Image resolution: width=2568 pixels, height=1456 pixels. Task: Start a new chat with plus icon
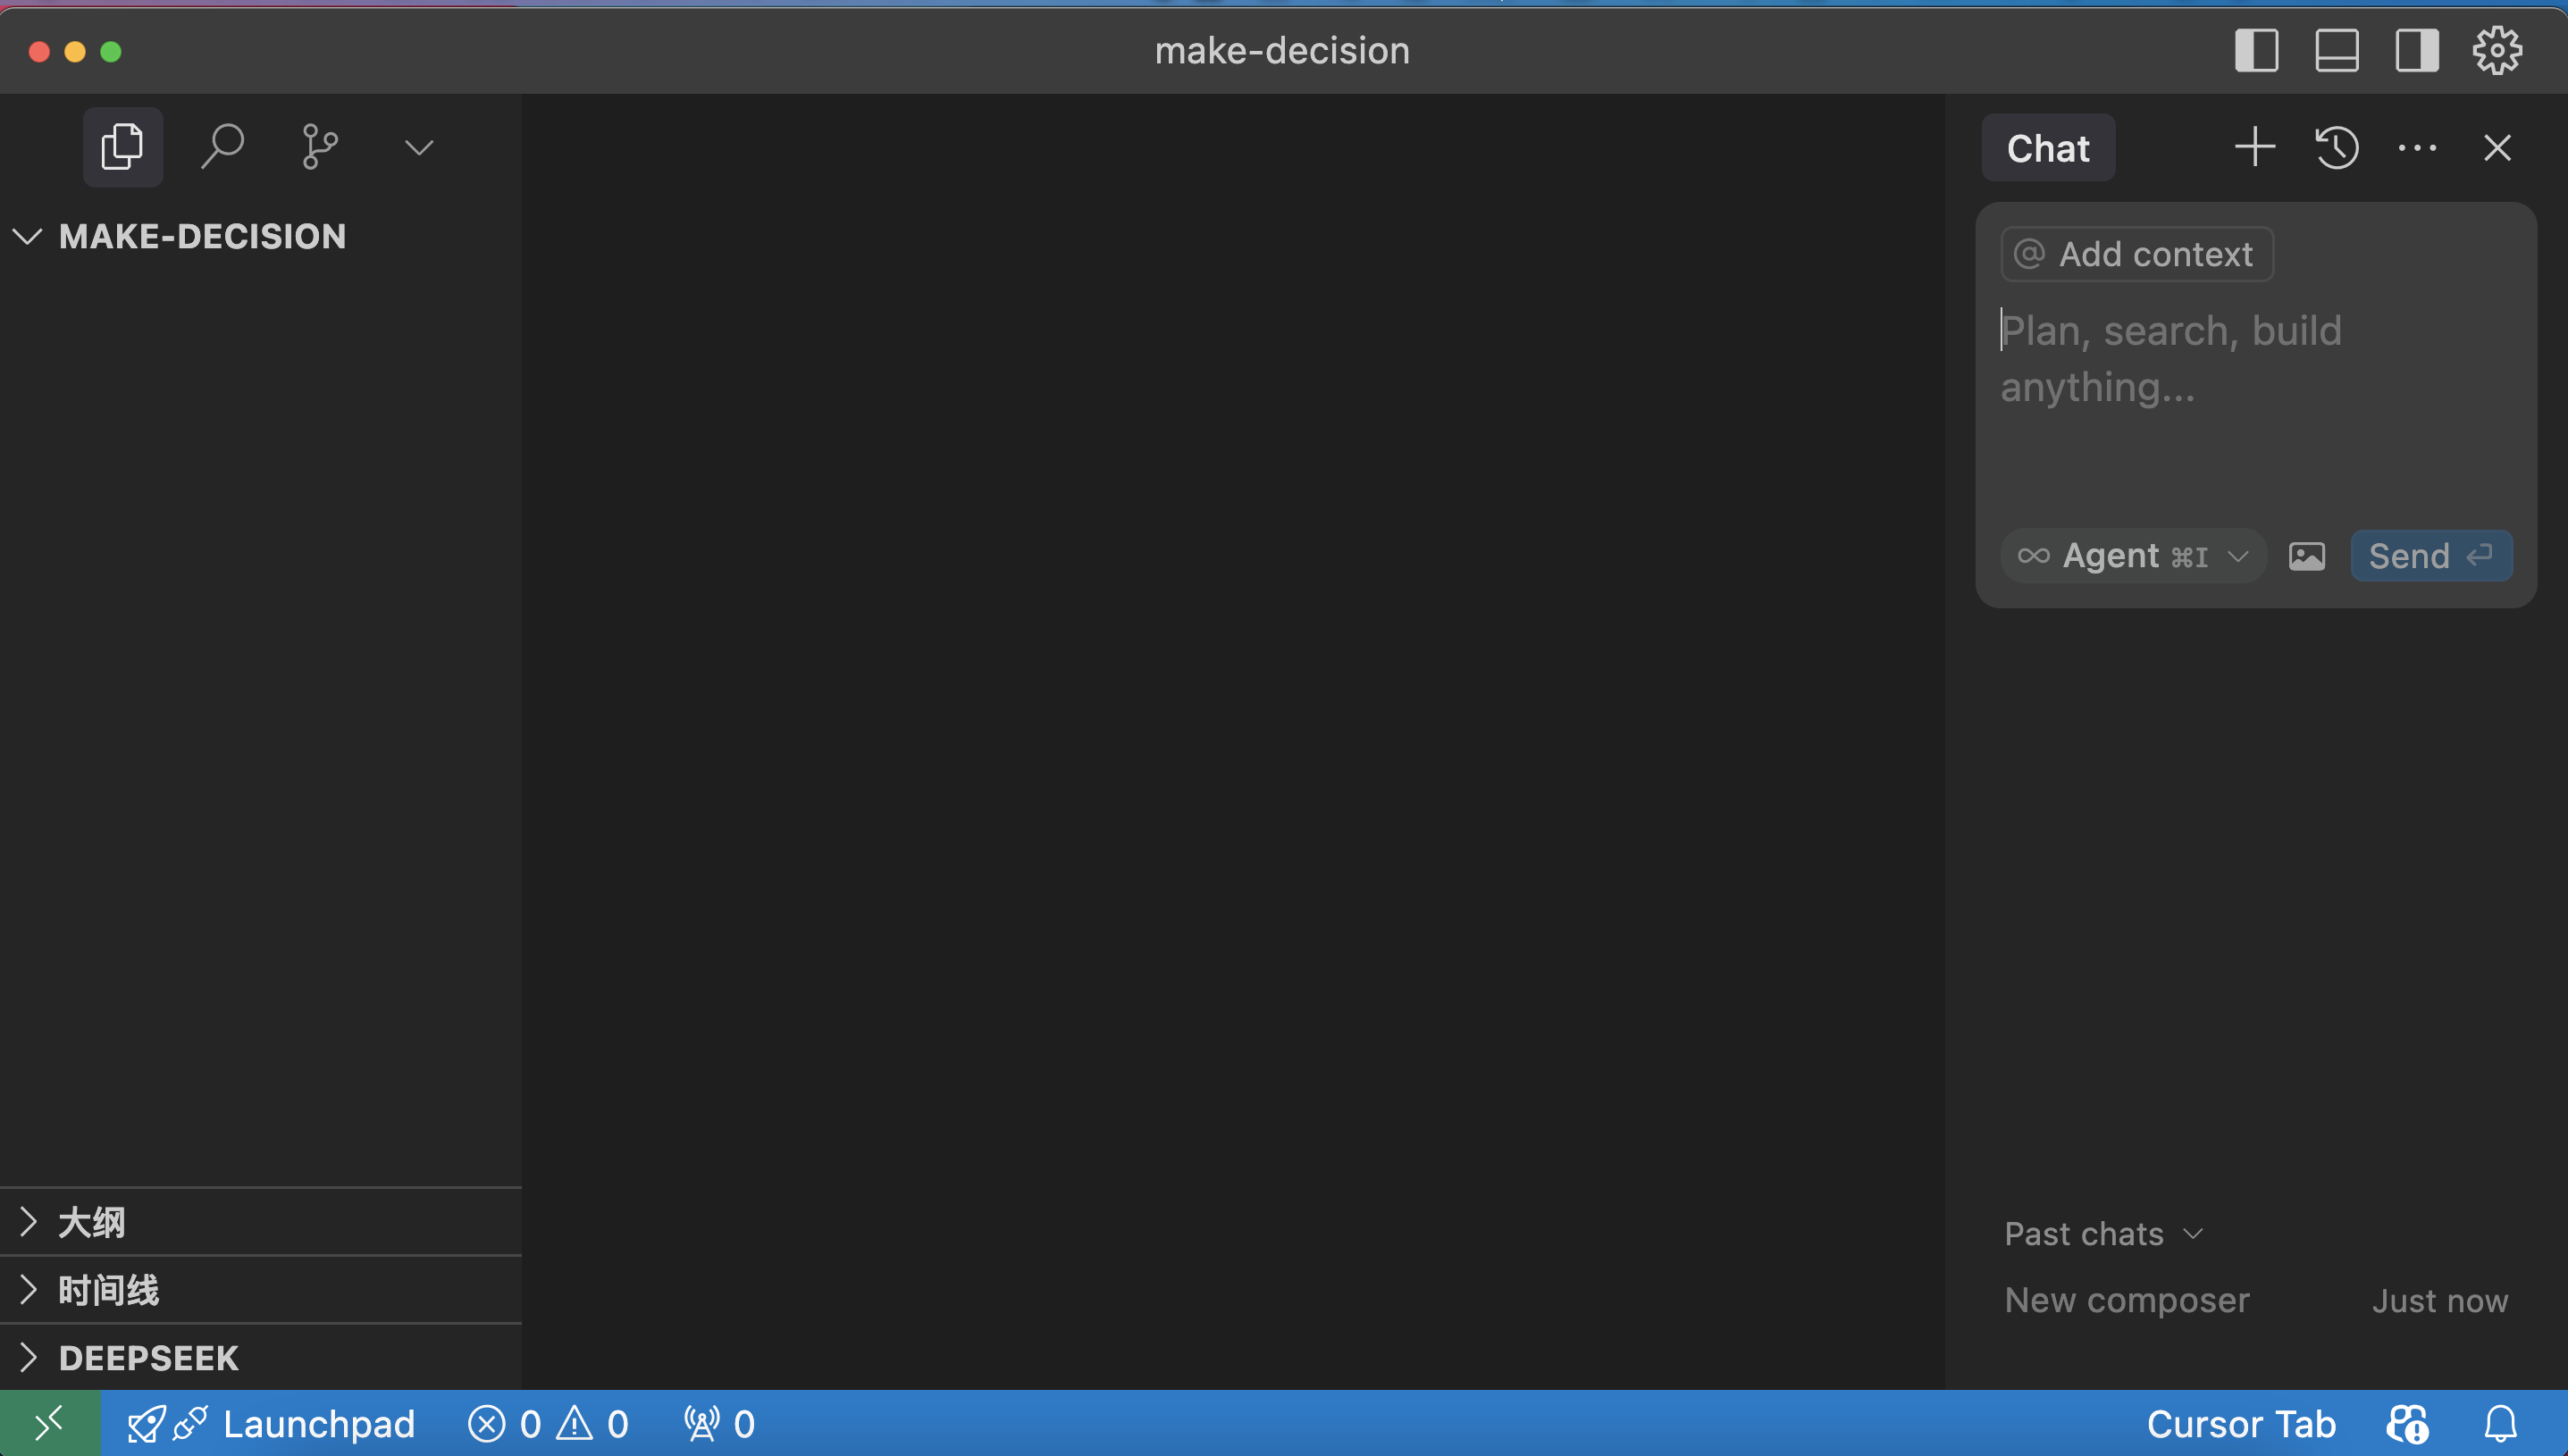pos(2254,148)
